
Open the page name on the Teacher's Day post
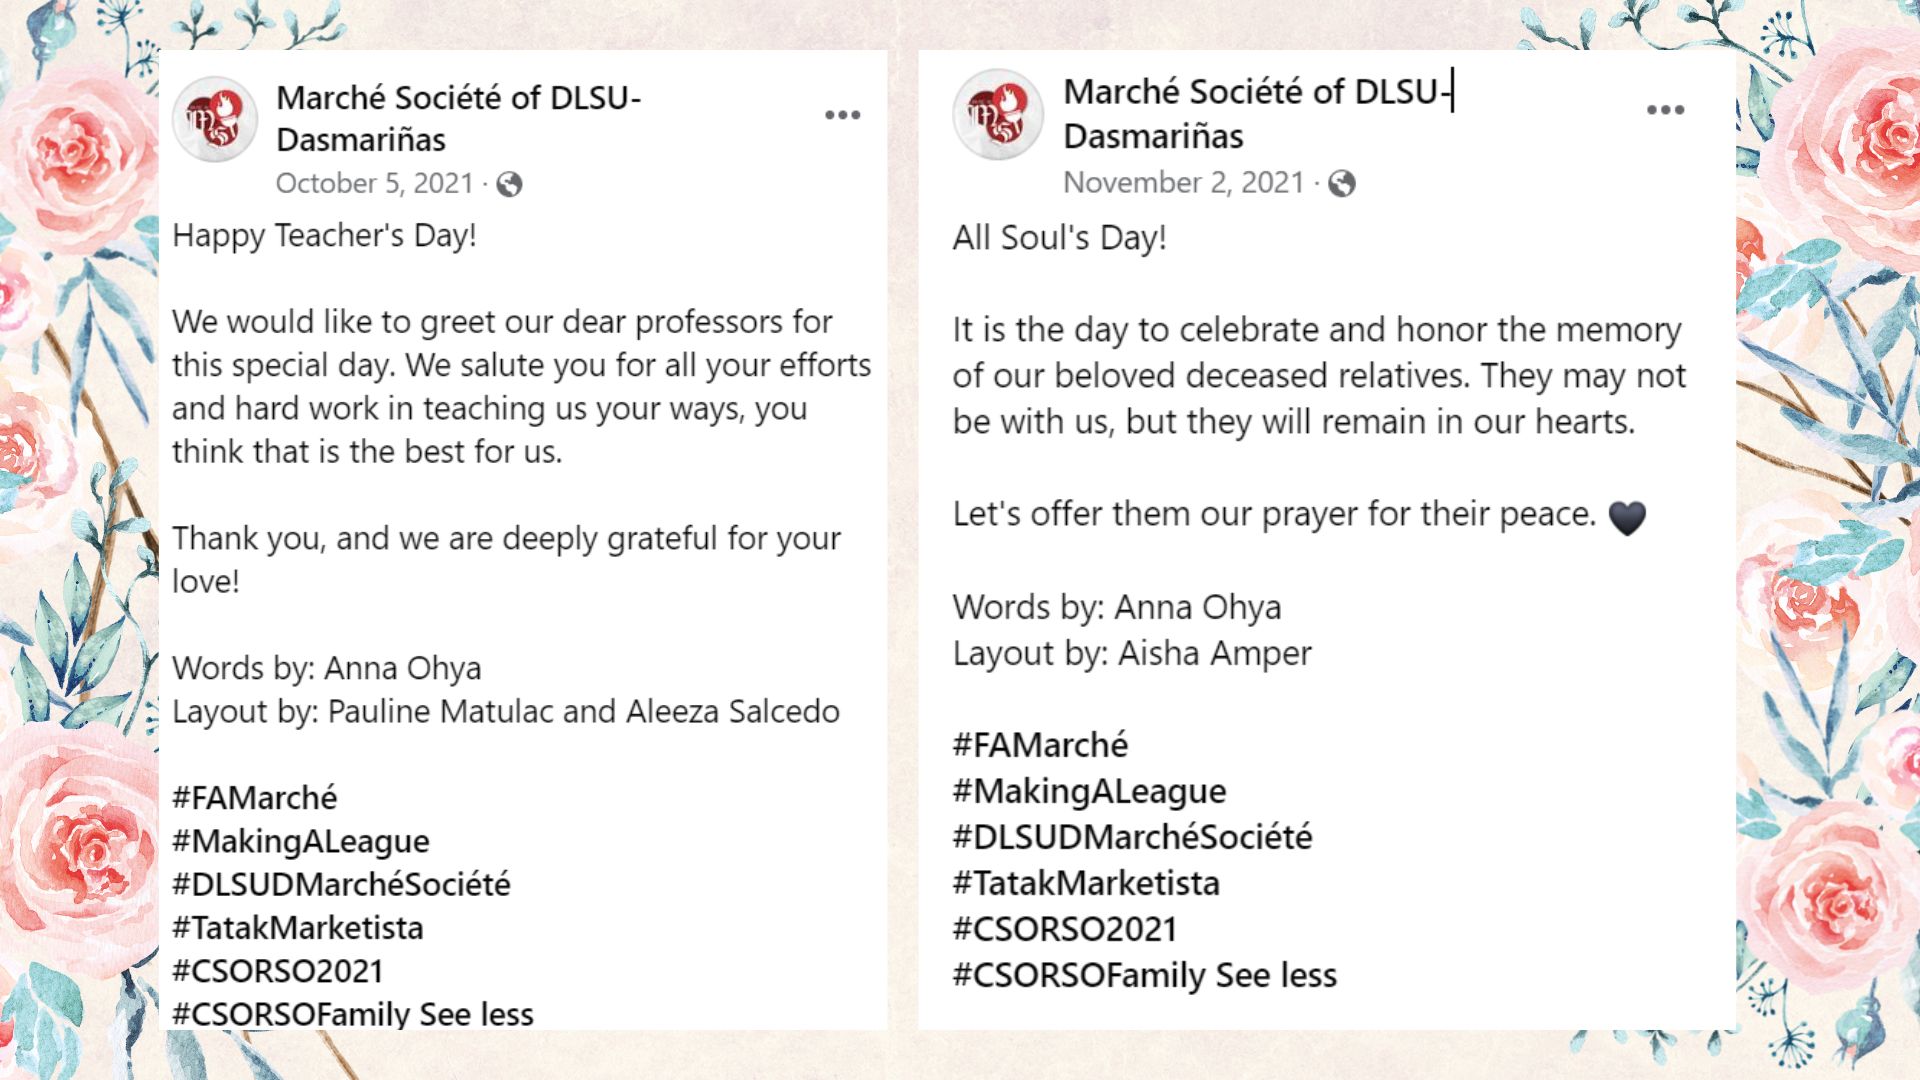click(x=458, y=118)
